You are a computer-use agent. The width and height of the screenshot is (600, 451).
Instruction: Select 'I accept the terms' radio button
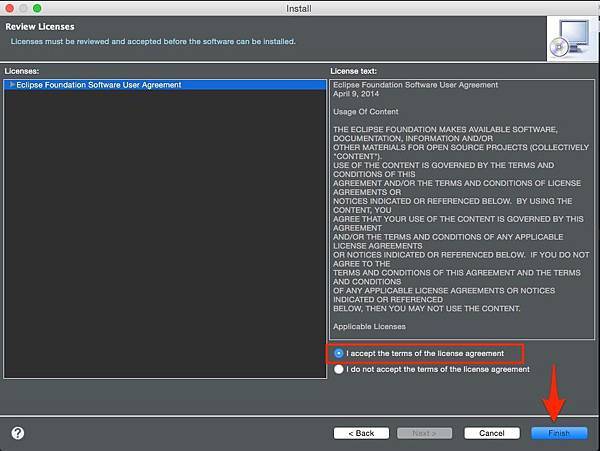(338, 353)
